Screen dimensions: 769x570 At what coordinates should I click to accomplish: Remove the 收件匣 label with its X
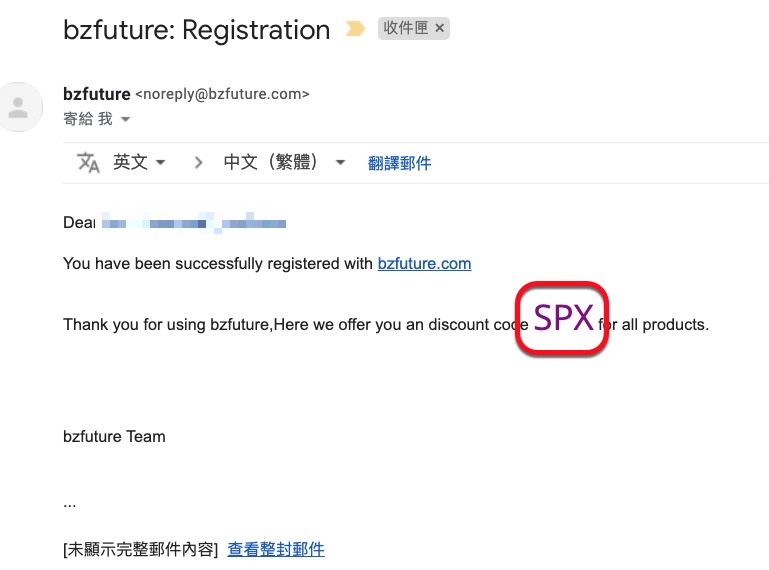[438, 29]
